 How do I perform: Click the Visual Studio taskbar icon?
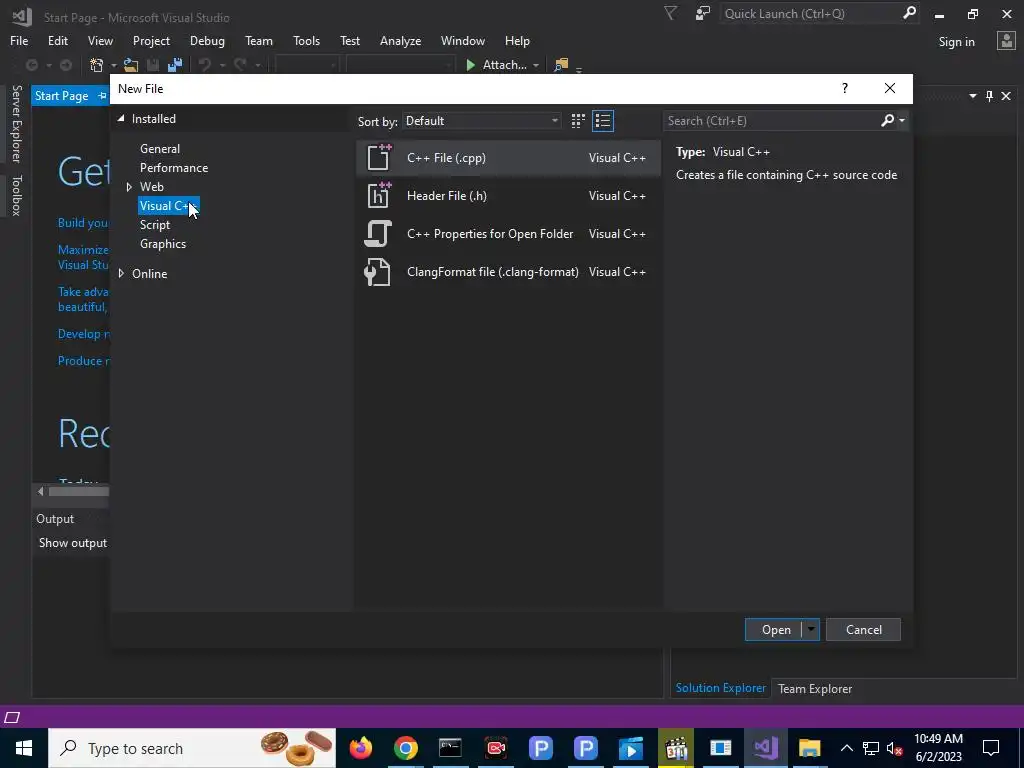(x=765, y=748)
